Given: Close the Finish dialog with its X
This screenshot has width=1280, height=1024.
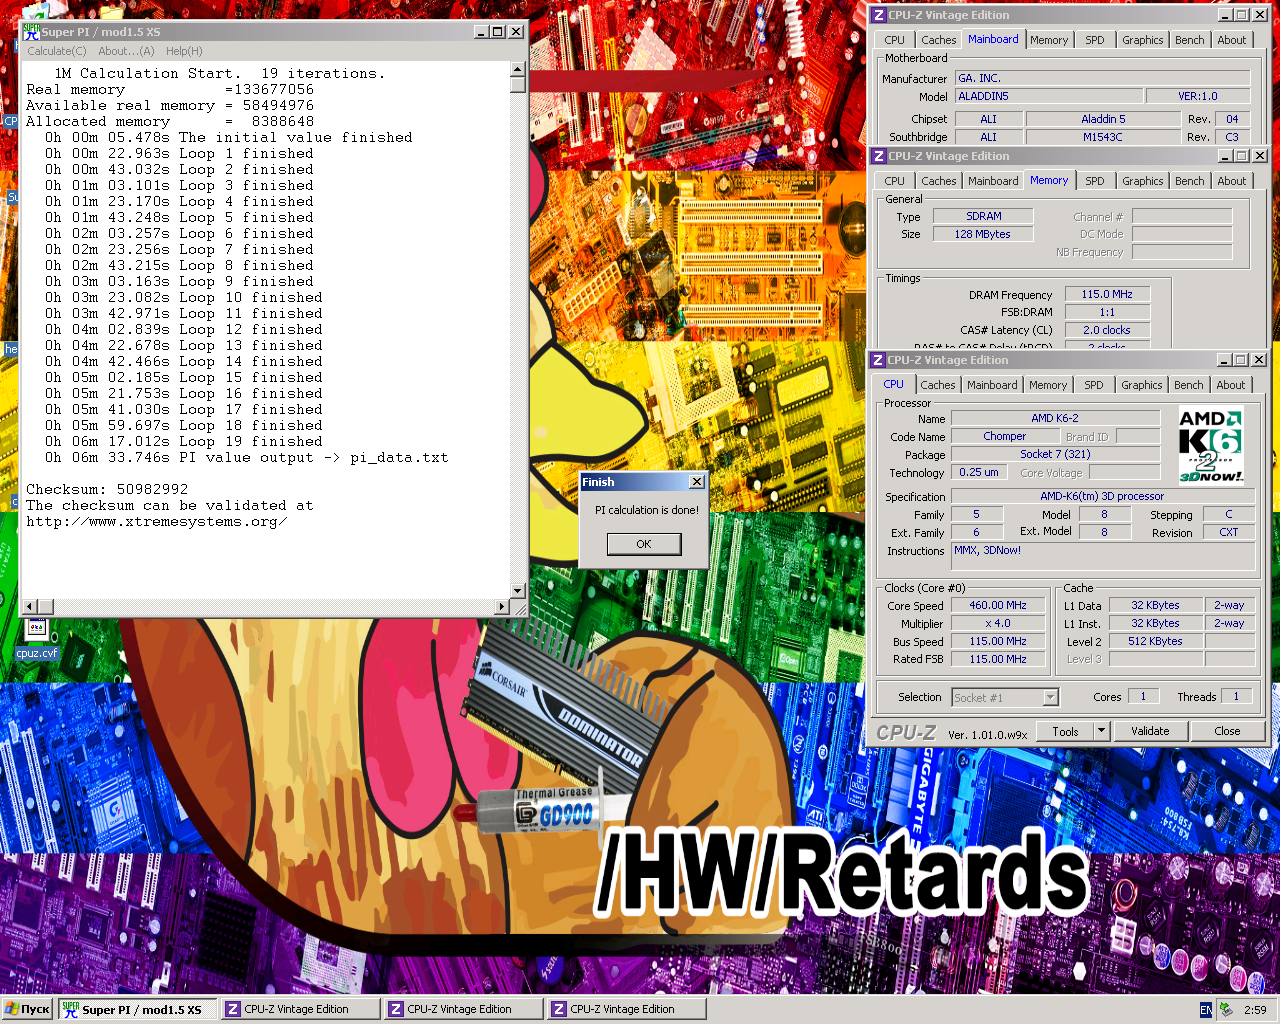Looking at the screenshot, I should 697,482.
